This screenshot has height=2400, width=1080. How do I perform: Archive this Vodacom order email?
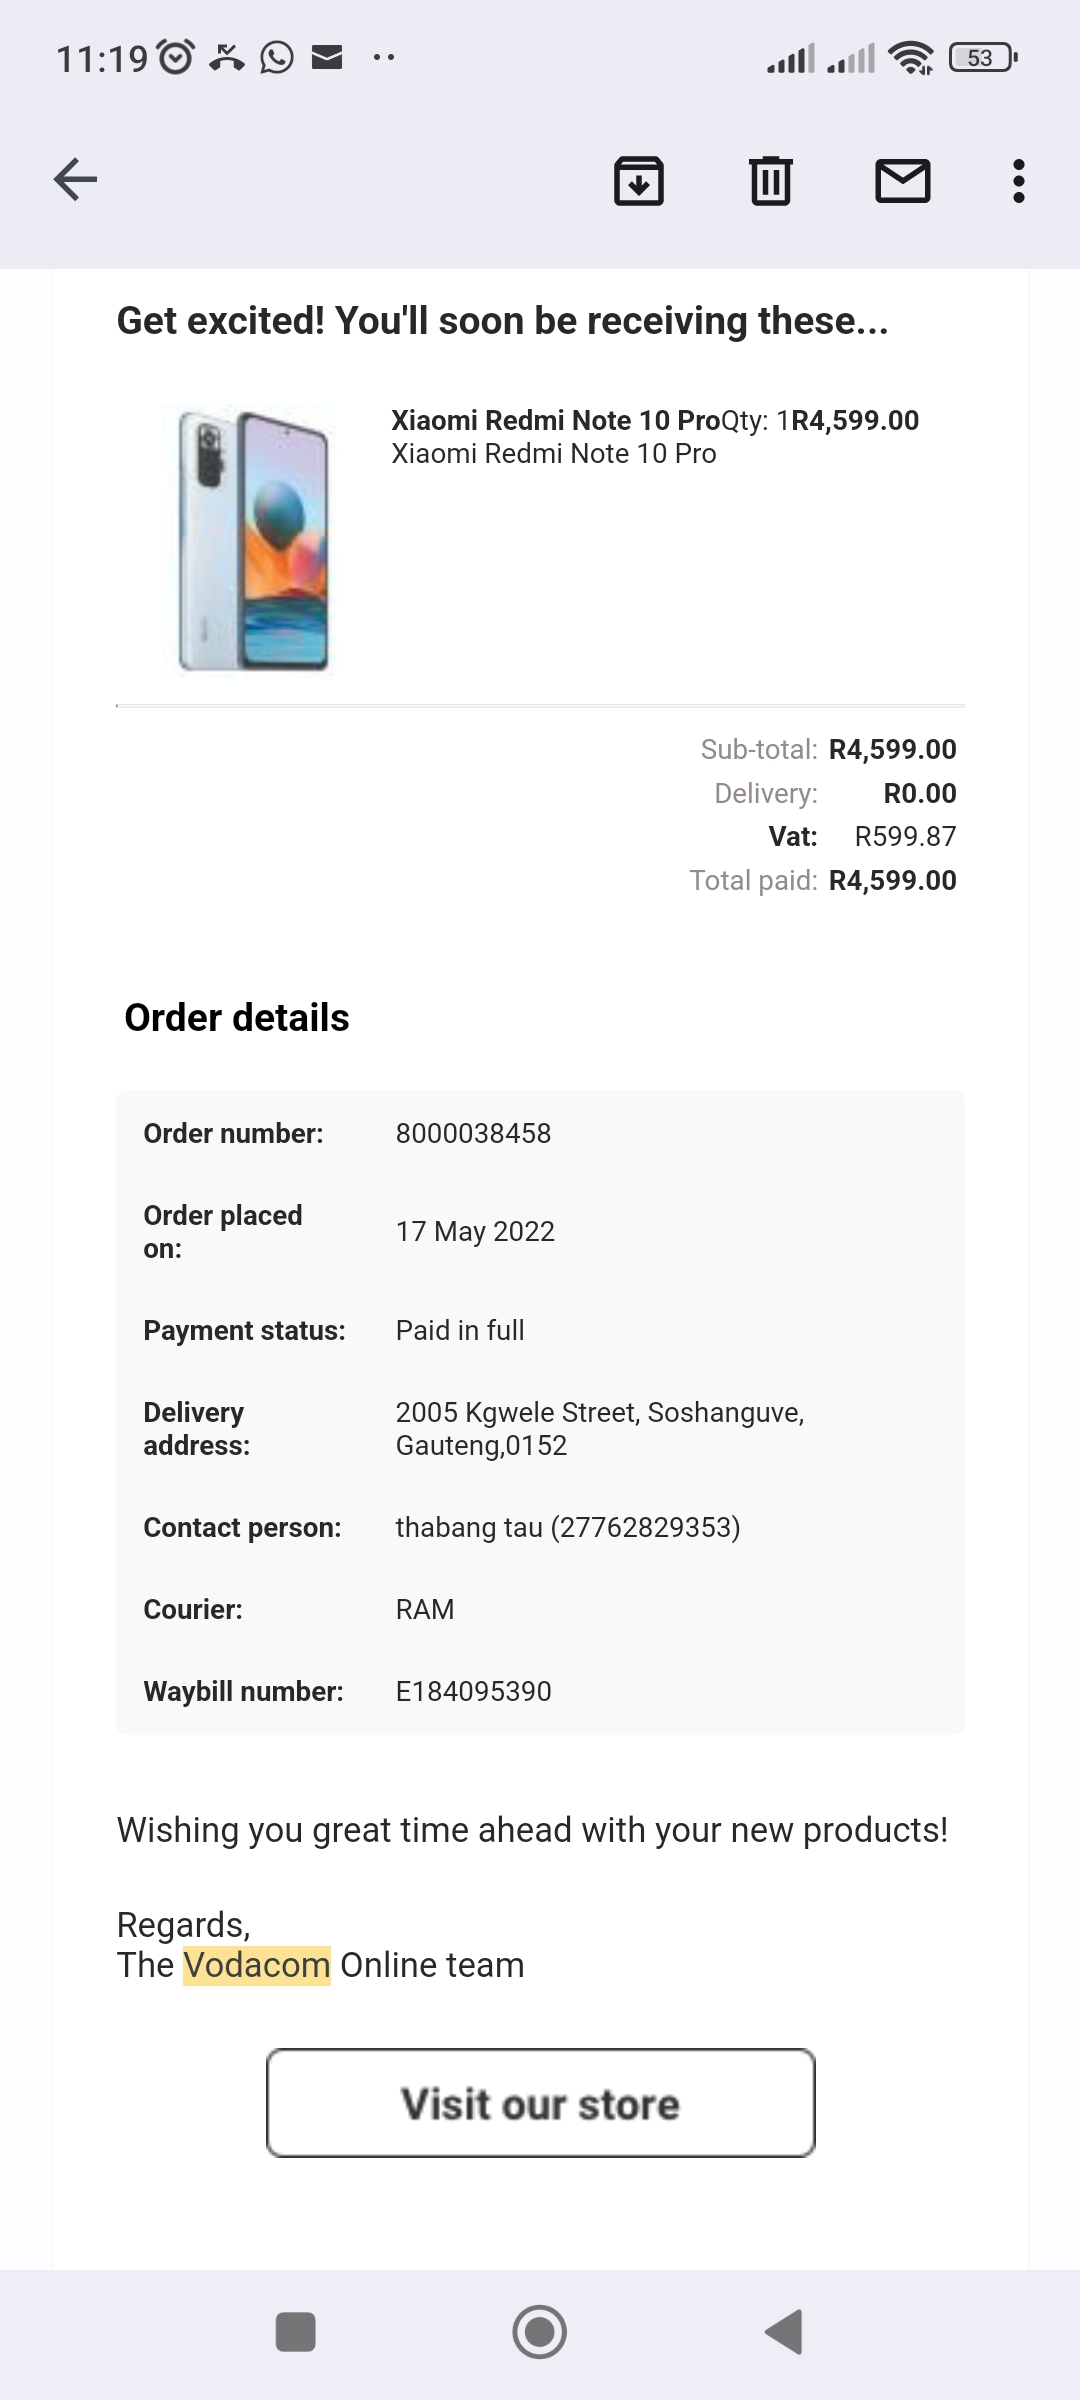tap(639, 182)
